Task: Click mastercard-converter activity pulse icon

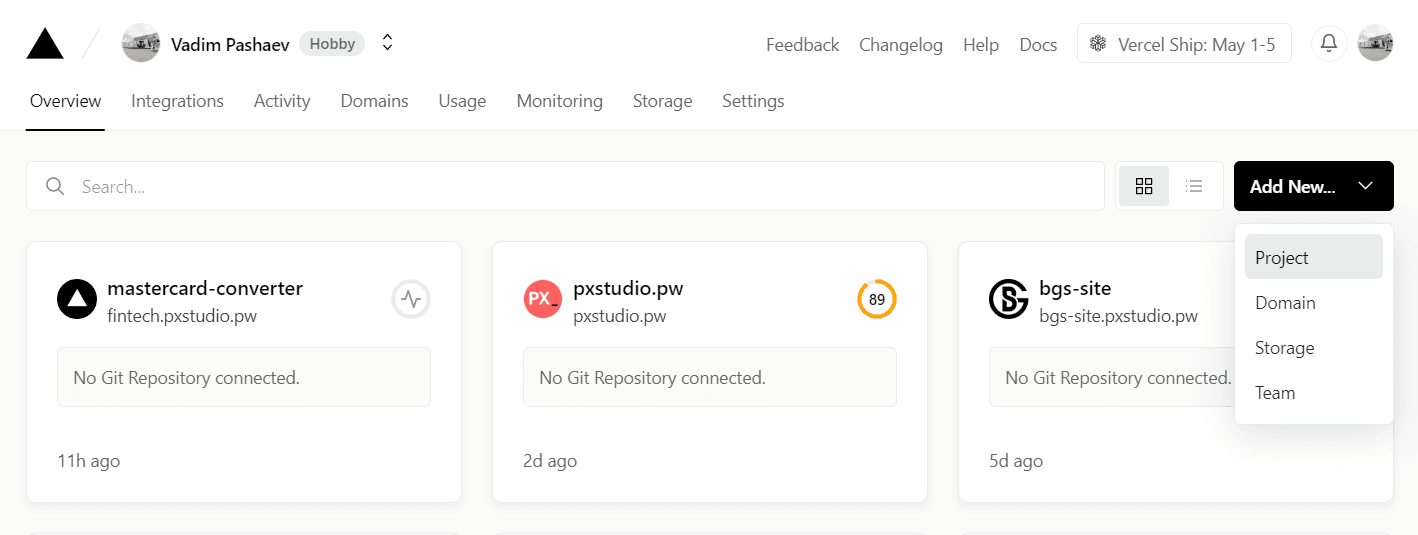Action: point(411,299)
